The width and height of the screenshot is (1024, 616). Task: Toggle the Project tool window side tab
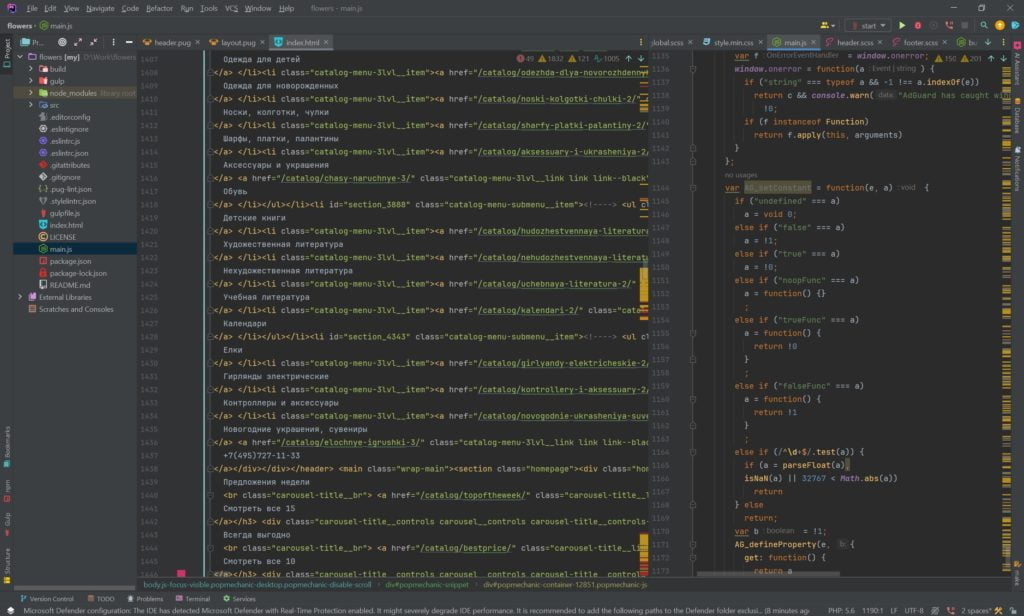6,54
